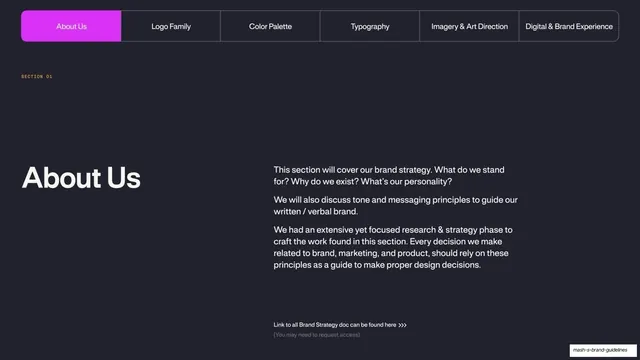
Task: Click the '(You may need to request access)' note
Action: [x=317, y=335]
